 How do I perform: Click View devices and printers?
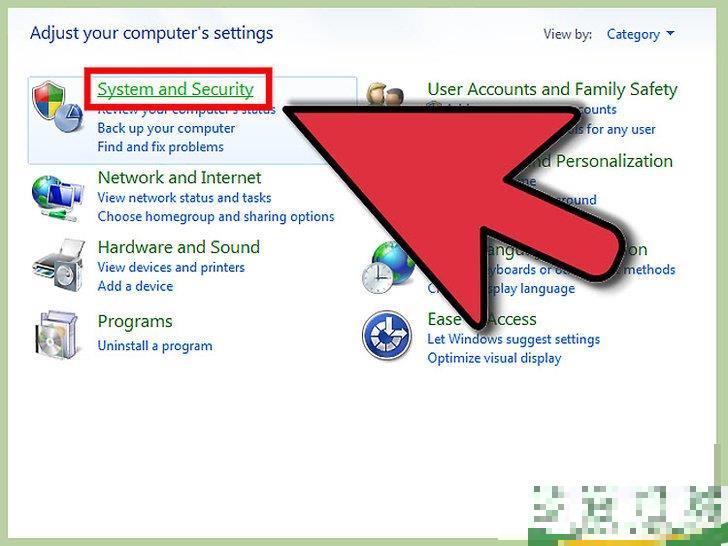click(x=171, y=267)
